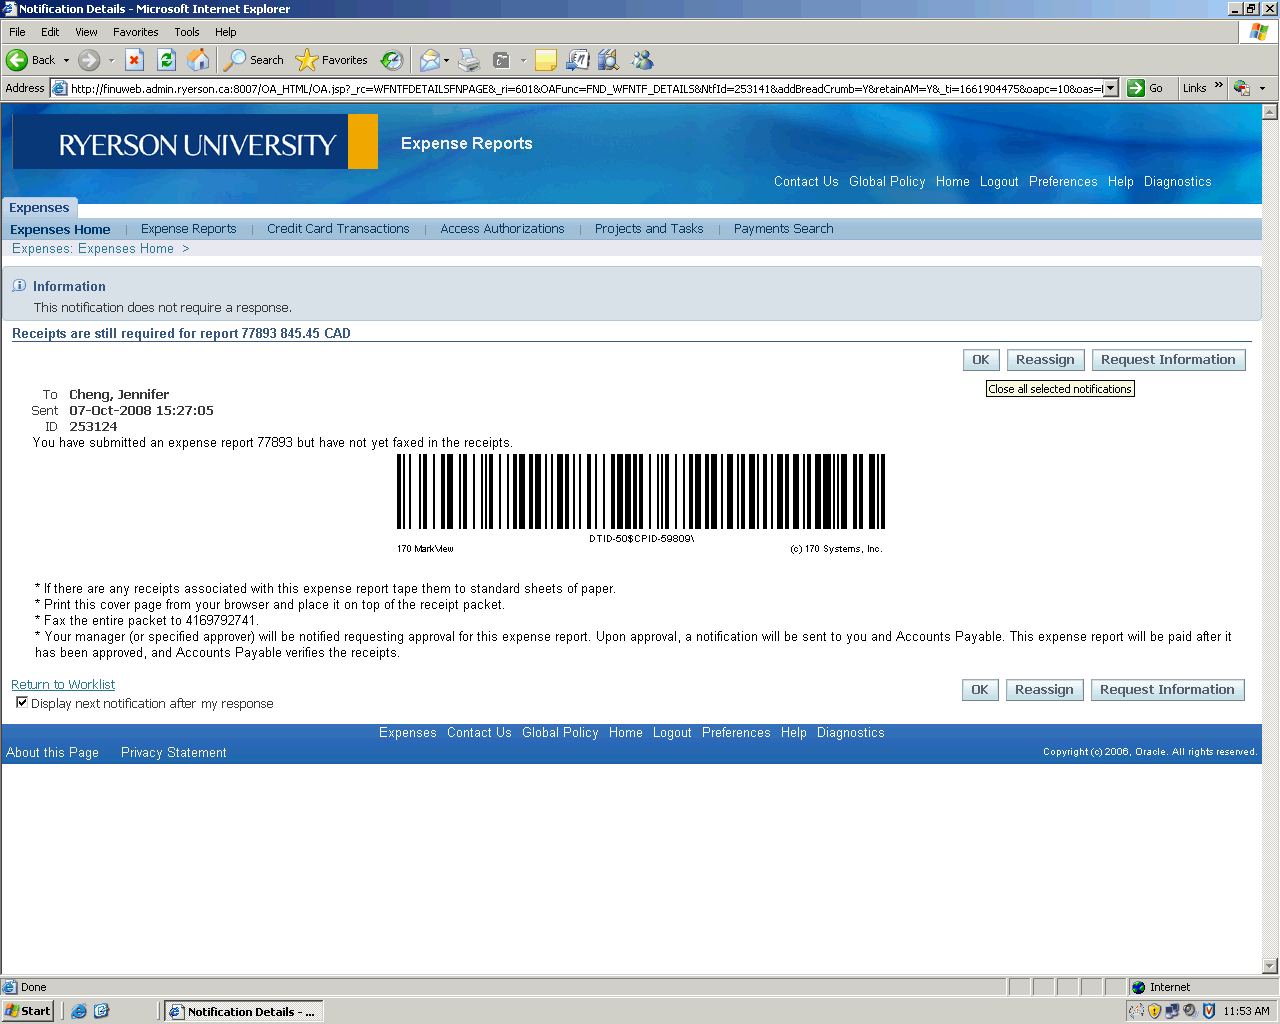Click the Back navigation arrow icon
The image size is (1280, 1024).
pos(18,60)
